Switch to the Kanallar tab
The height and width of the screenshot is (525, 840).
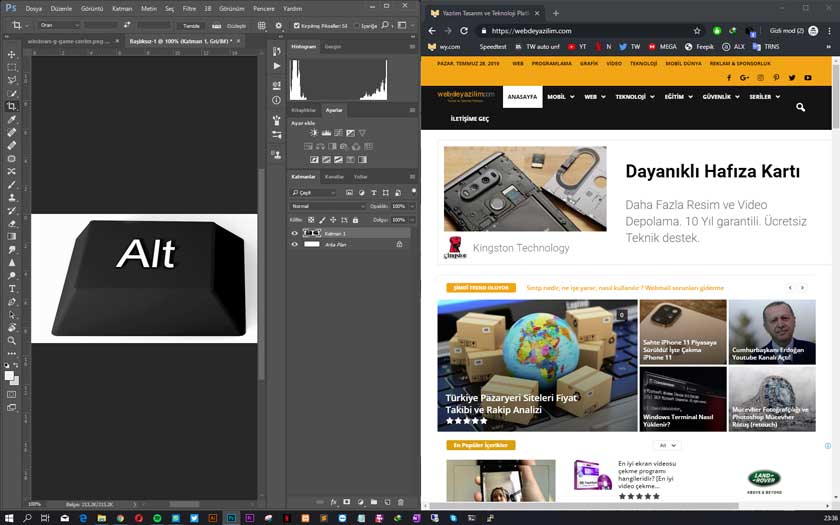tap(334, 177)
